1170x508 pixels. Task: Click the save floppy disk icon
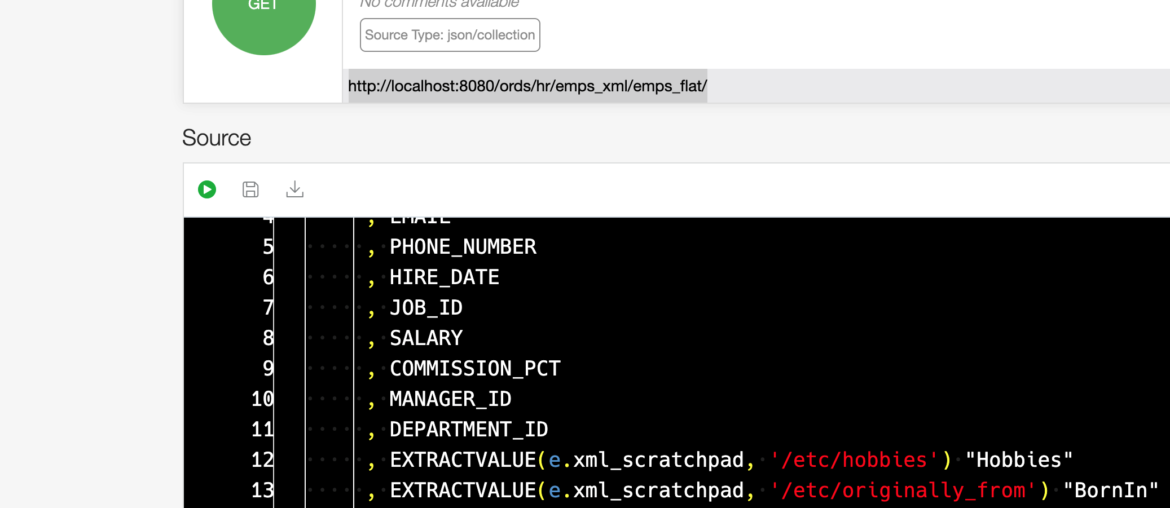coord(251,189)
